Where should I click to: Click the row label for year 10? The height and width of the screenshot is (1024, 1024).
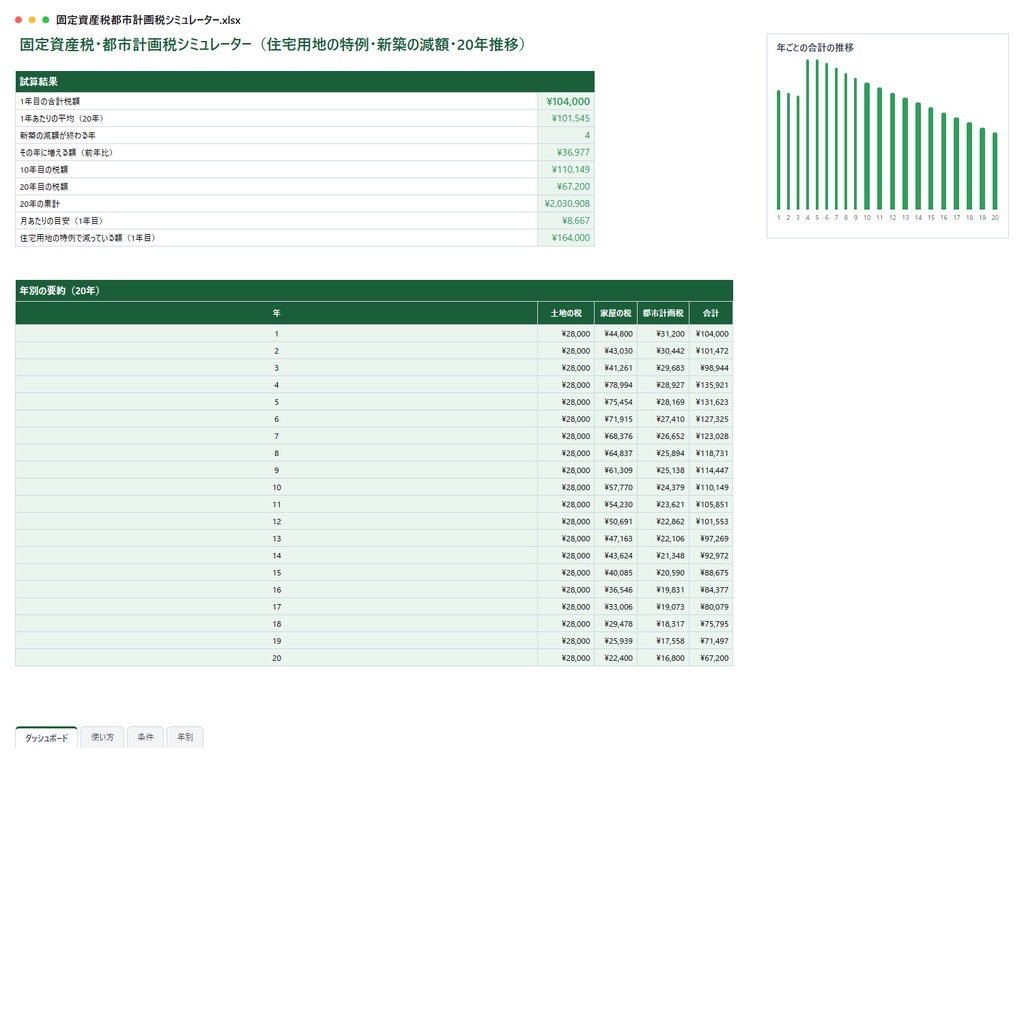pyautogui.click(x=276, y=487)
